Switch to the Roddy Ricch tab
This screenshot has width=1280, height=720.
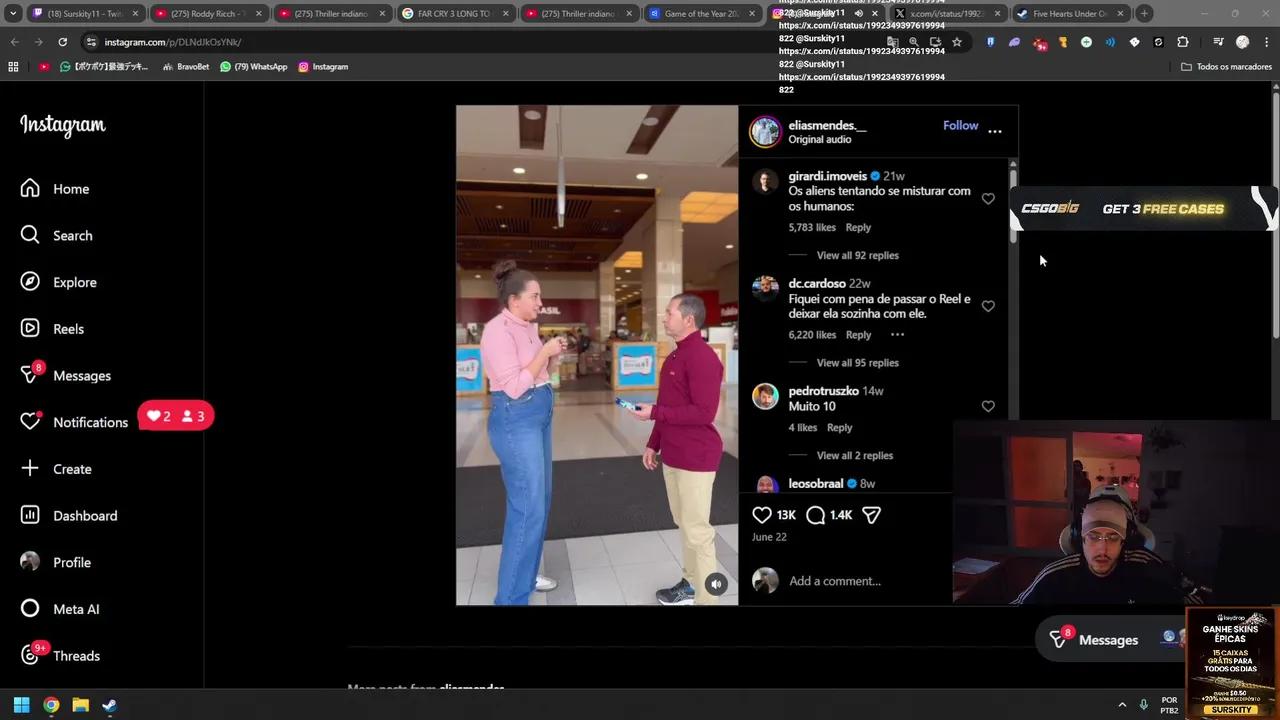pos(208,14)
